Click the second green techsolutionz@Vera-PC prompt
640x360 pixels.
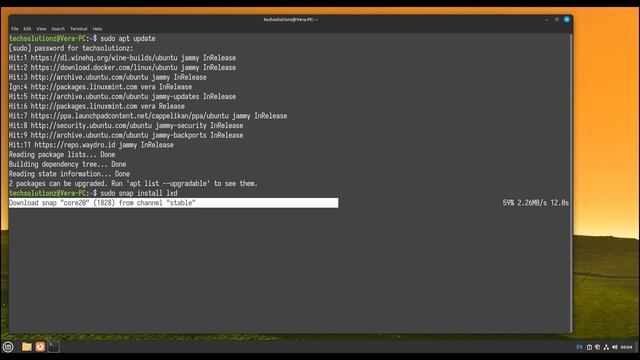(47, 193)
